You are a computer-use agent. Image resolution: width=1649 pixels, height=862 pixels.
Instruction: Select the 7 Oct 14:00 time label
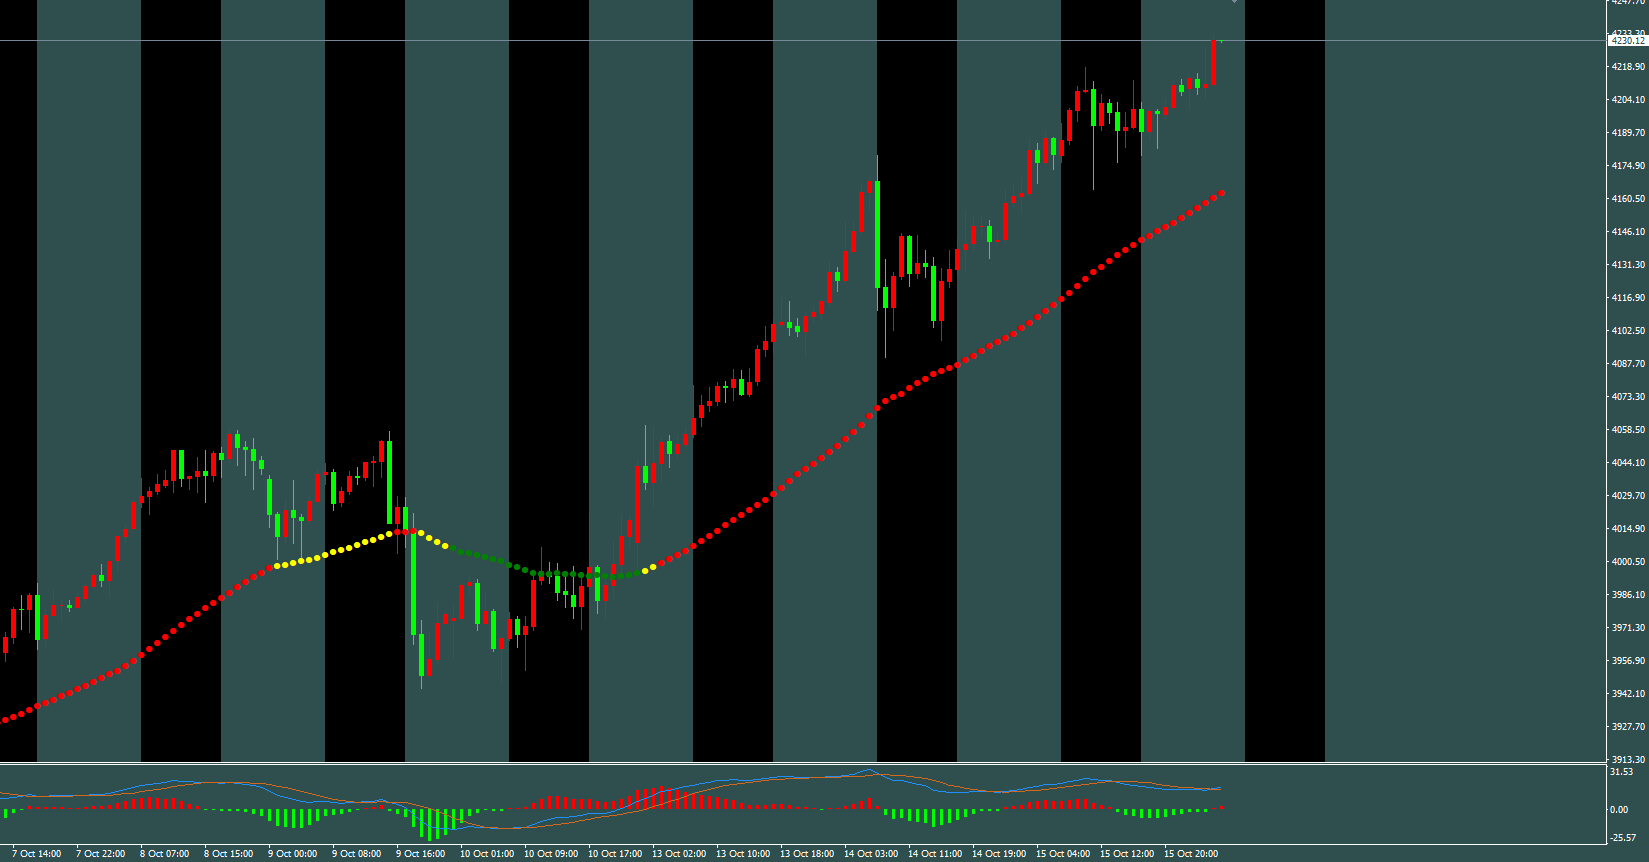click(x=36, y=854)
